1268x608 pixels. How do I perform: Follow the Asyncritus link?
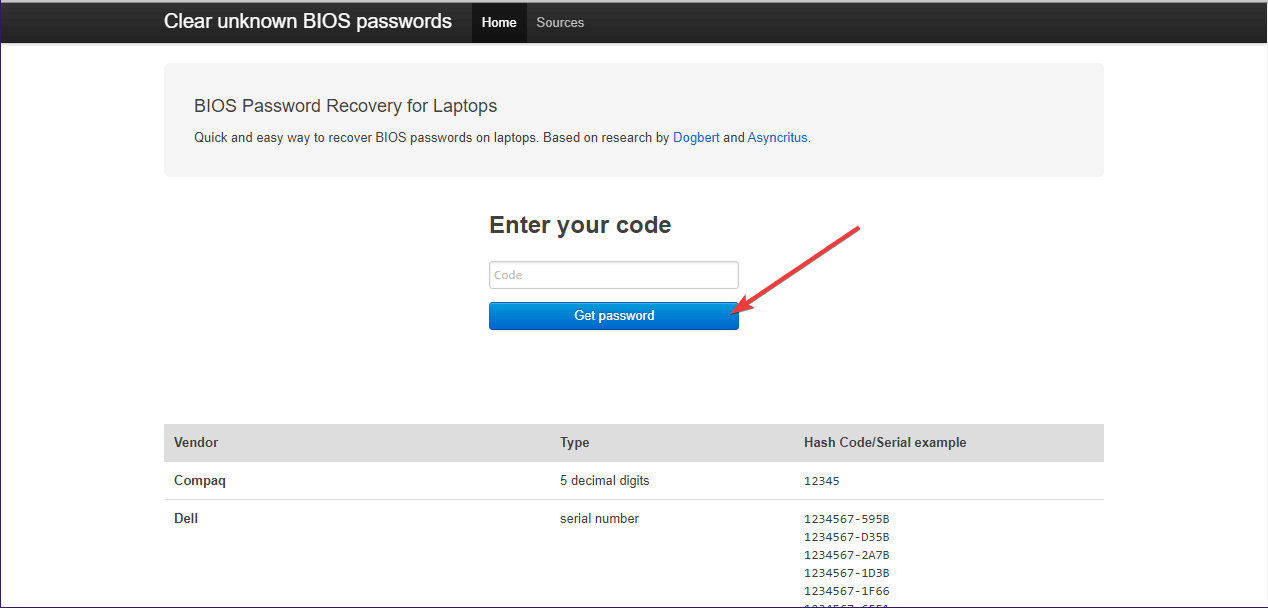click(777, 138)
